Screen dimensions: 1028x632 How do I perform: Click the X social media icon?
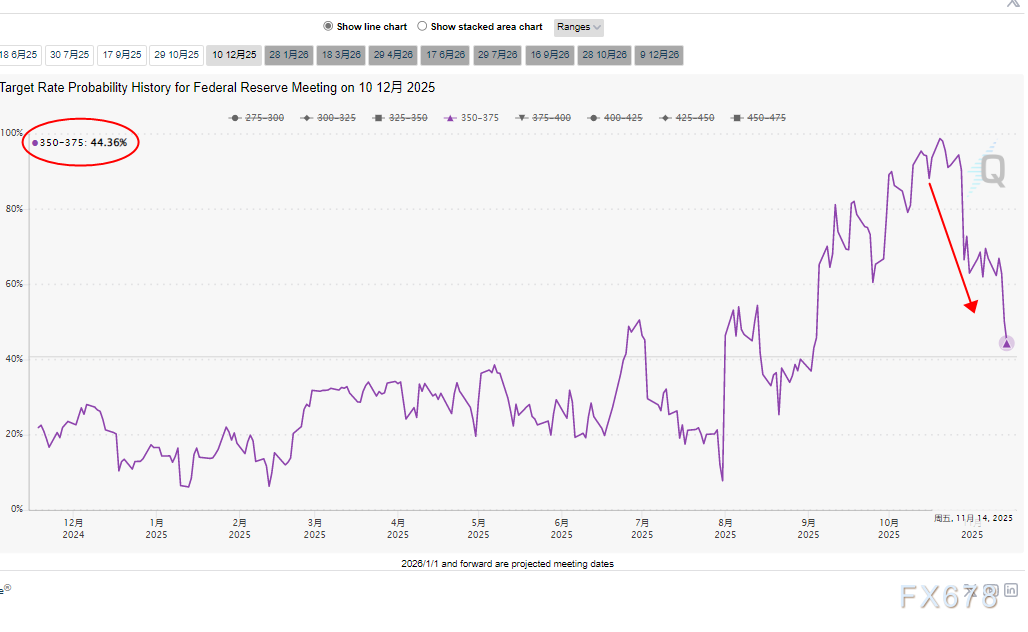[x=970, y=591]
